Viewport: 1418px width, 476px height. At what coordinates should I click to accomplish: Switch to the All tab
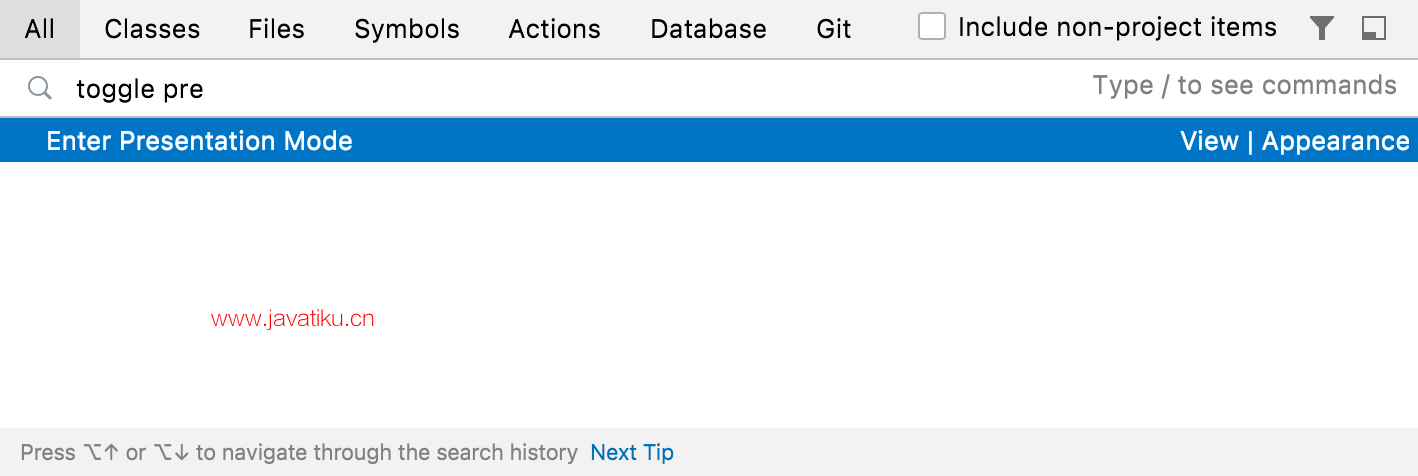tap(40, 29)
